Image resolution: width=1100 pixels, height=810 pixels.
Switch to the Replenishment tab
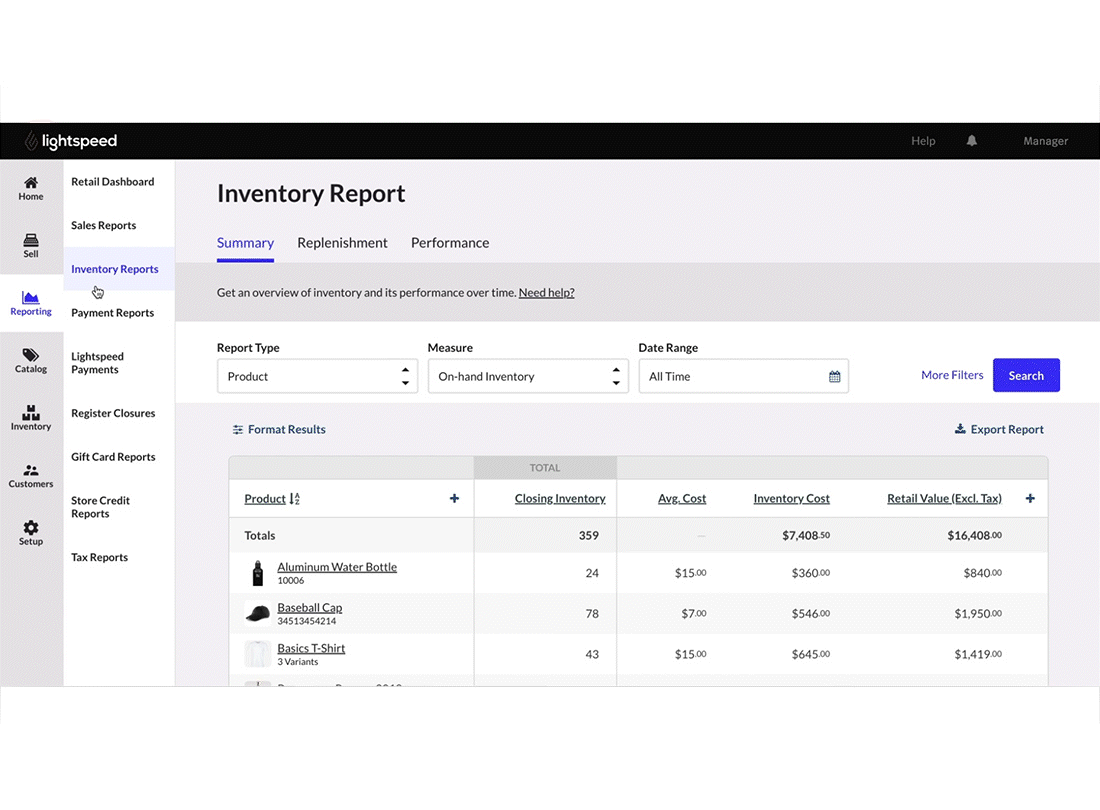coord(342,243)
